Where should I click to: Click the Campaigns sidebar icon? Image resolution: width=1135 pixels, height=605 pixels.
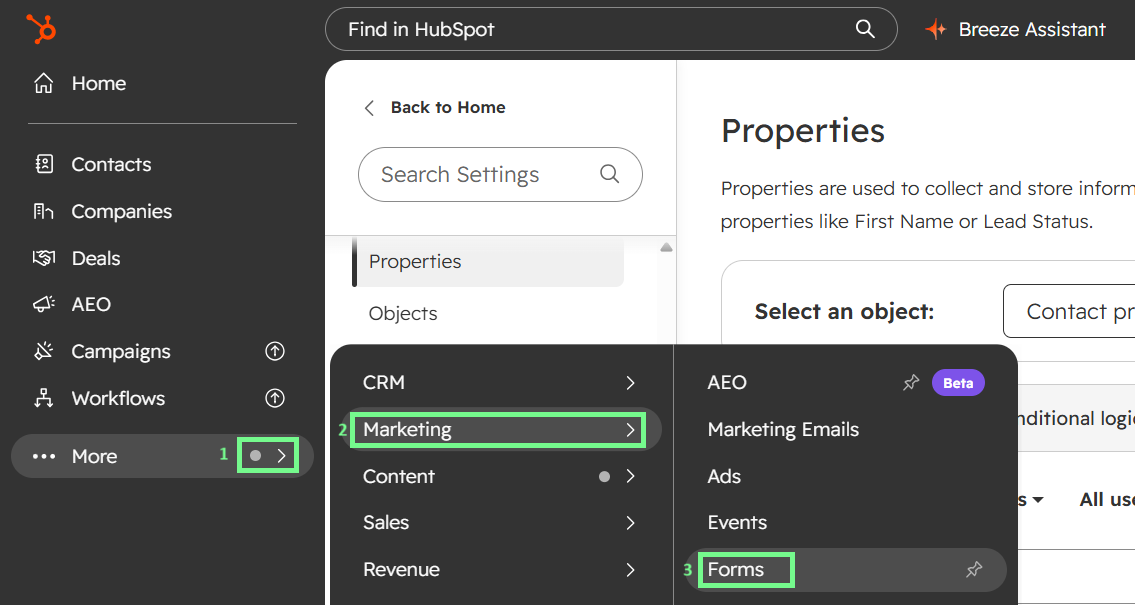pyautogui.click(x=43, y=351)
